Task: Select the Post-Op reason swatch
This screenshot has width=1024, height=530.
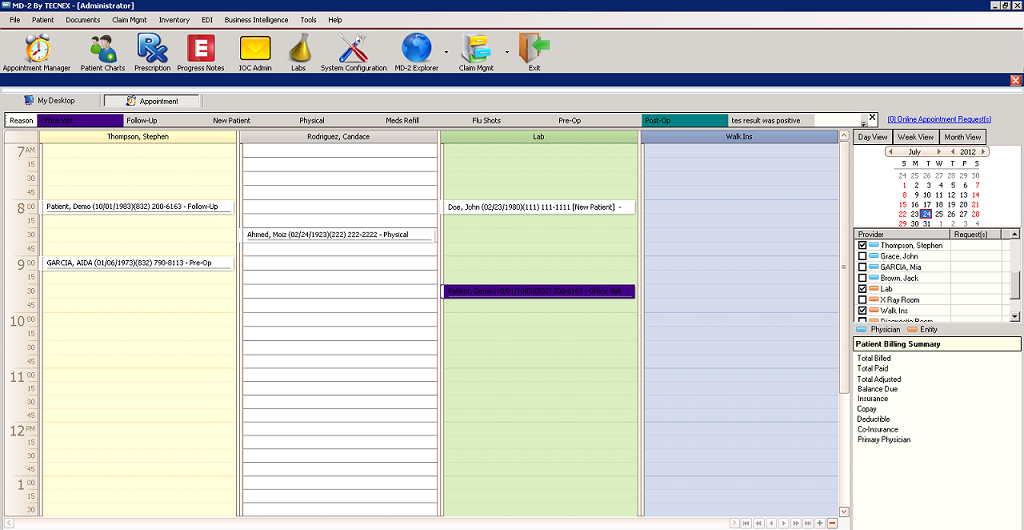Action: 684,121
